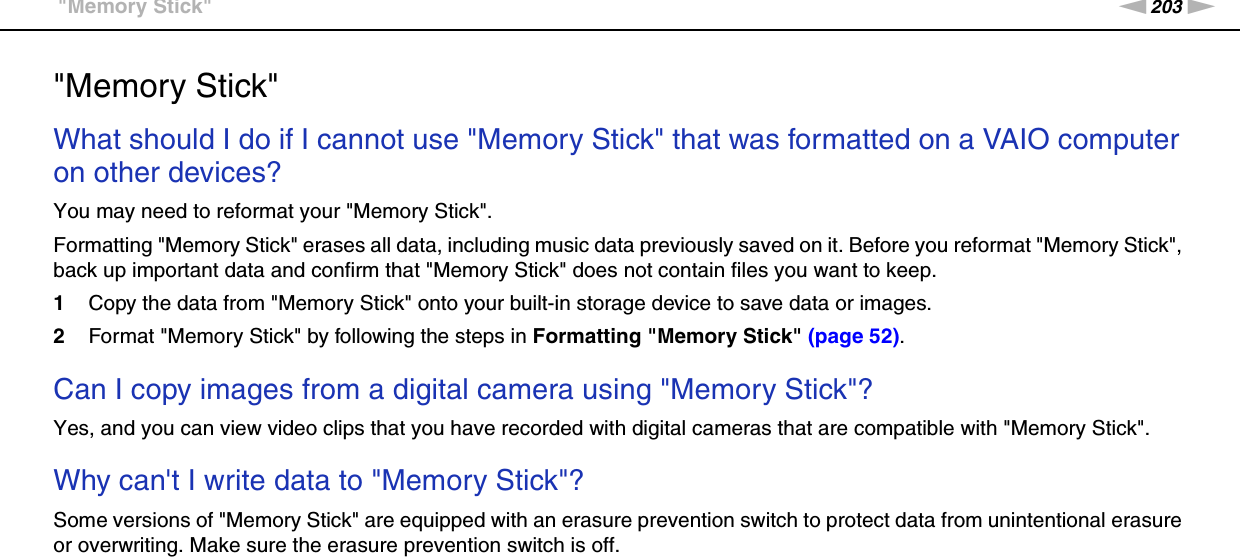
Task: Click the "Copy the data" step text
Action: tap(510, 303)
